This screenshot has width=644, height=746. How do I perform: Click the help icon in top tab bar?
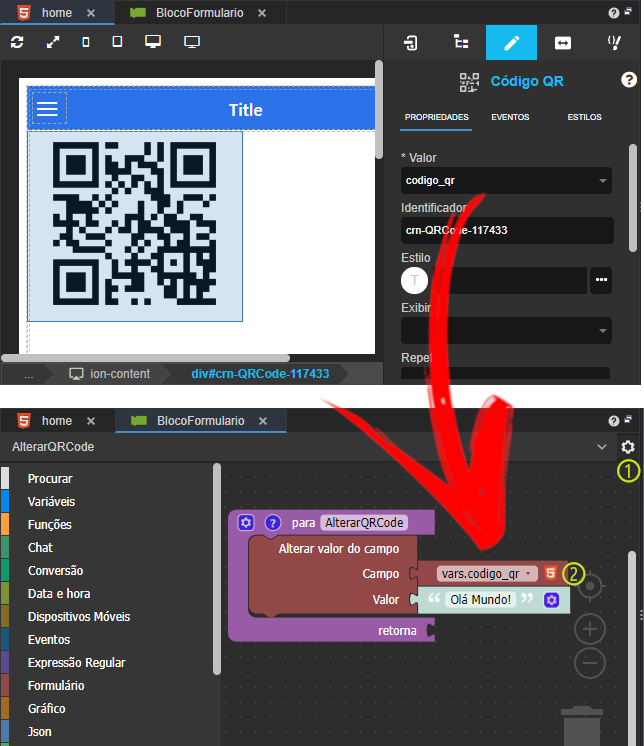tap(614, 13)
